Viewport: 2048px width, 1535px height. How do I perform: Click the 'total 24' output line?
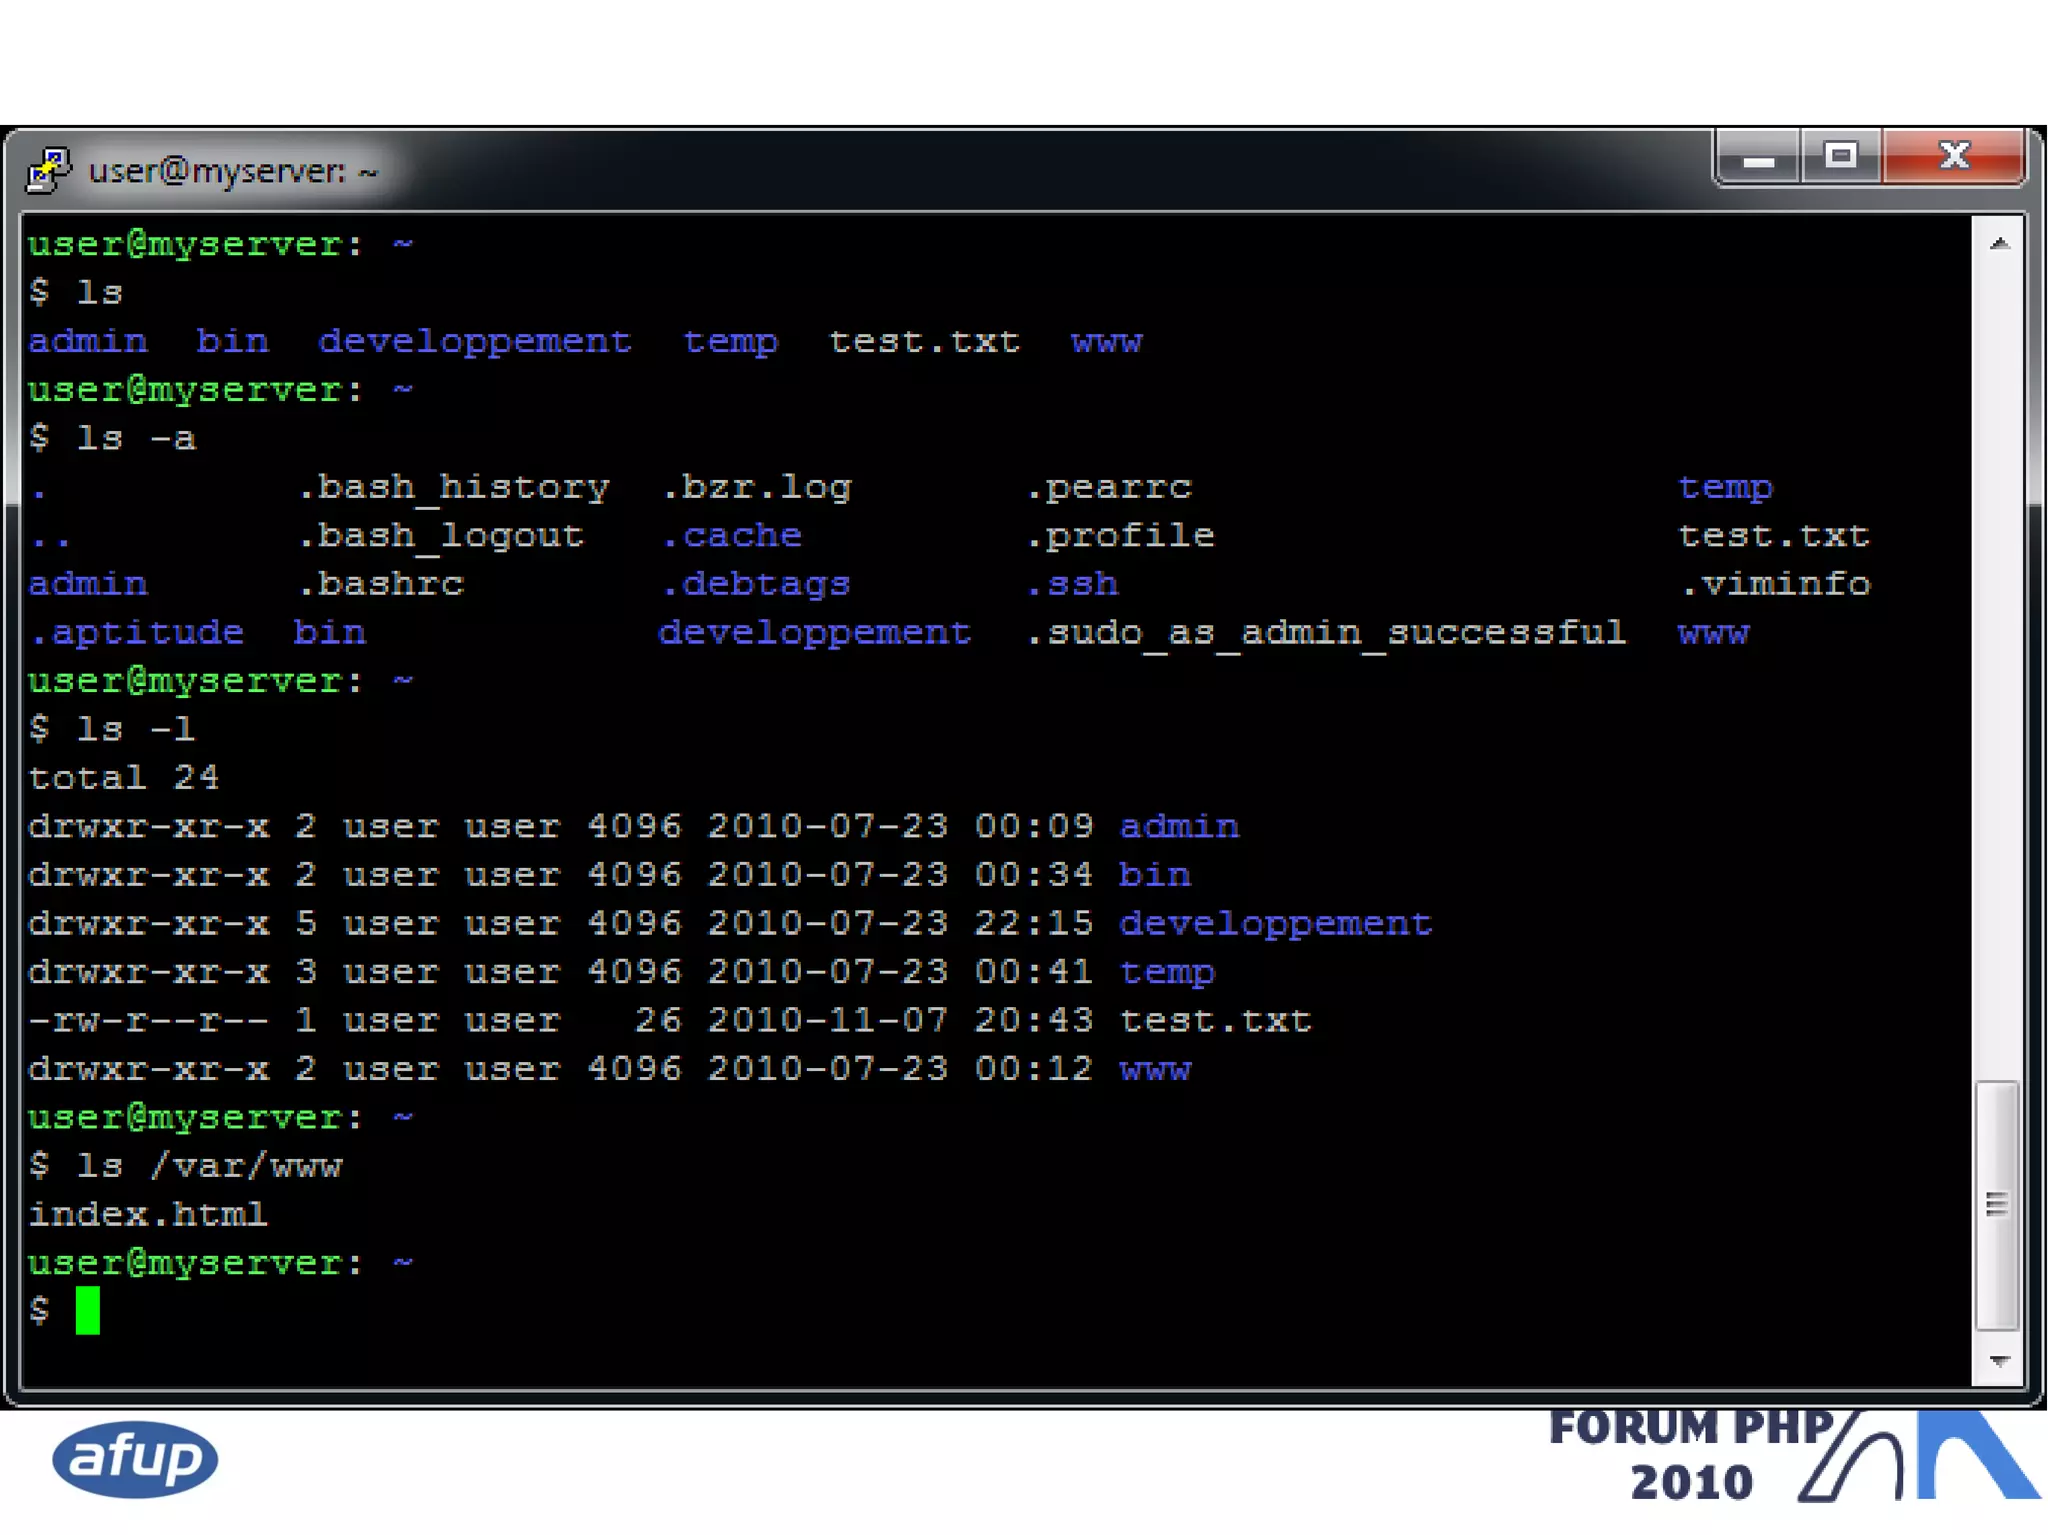tap(124, 778)
